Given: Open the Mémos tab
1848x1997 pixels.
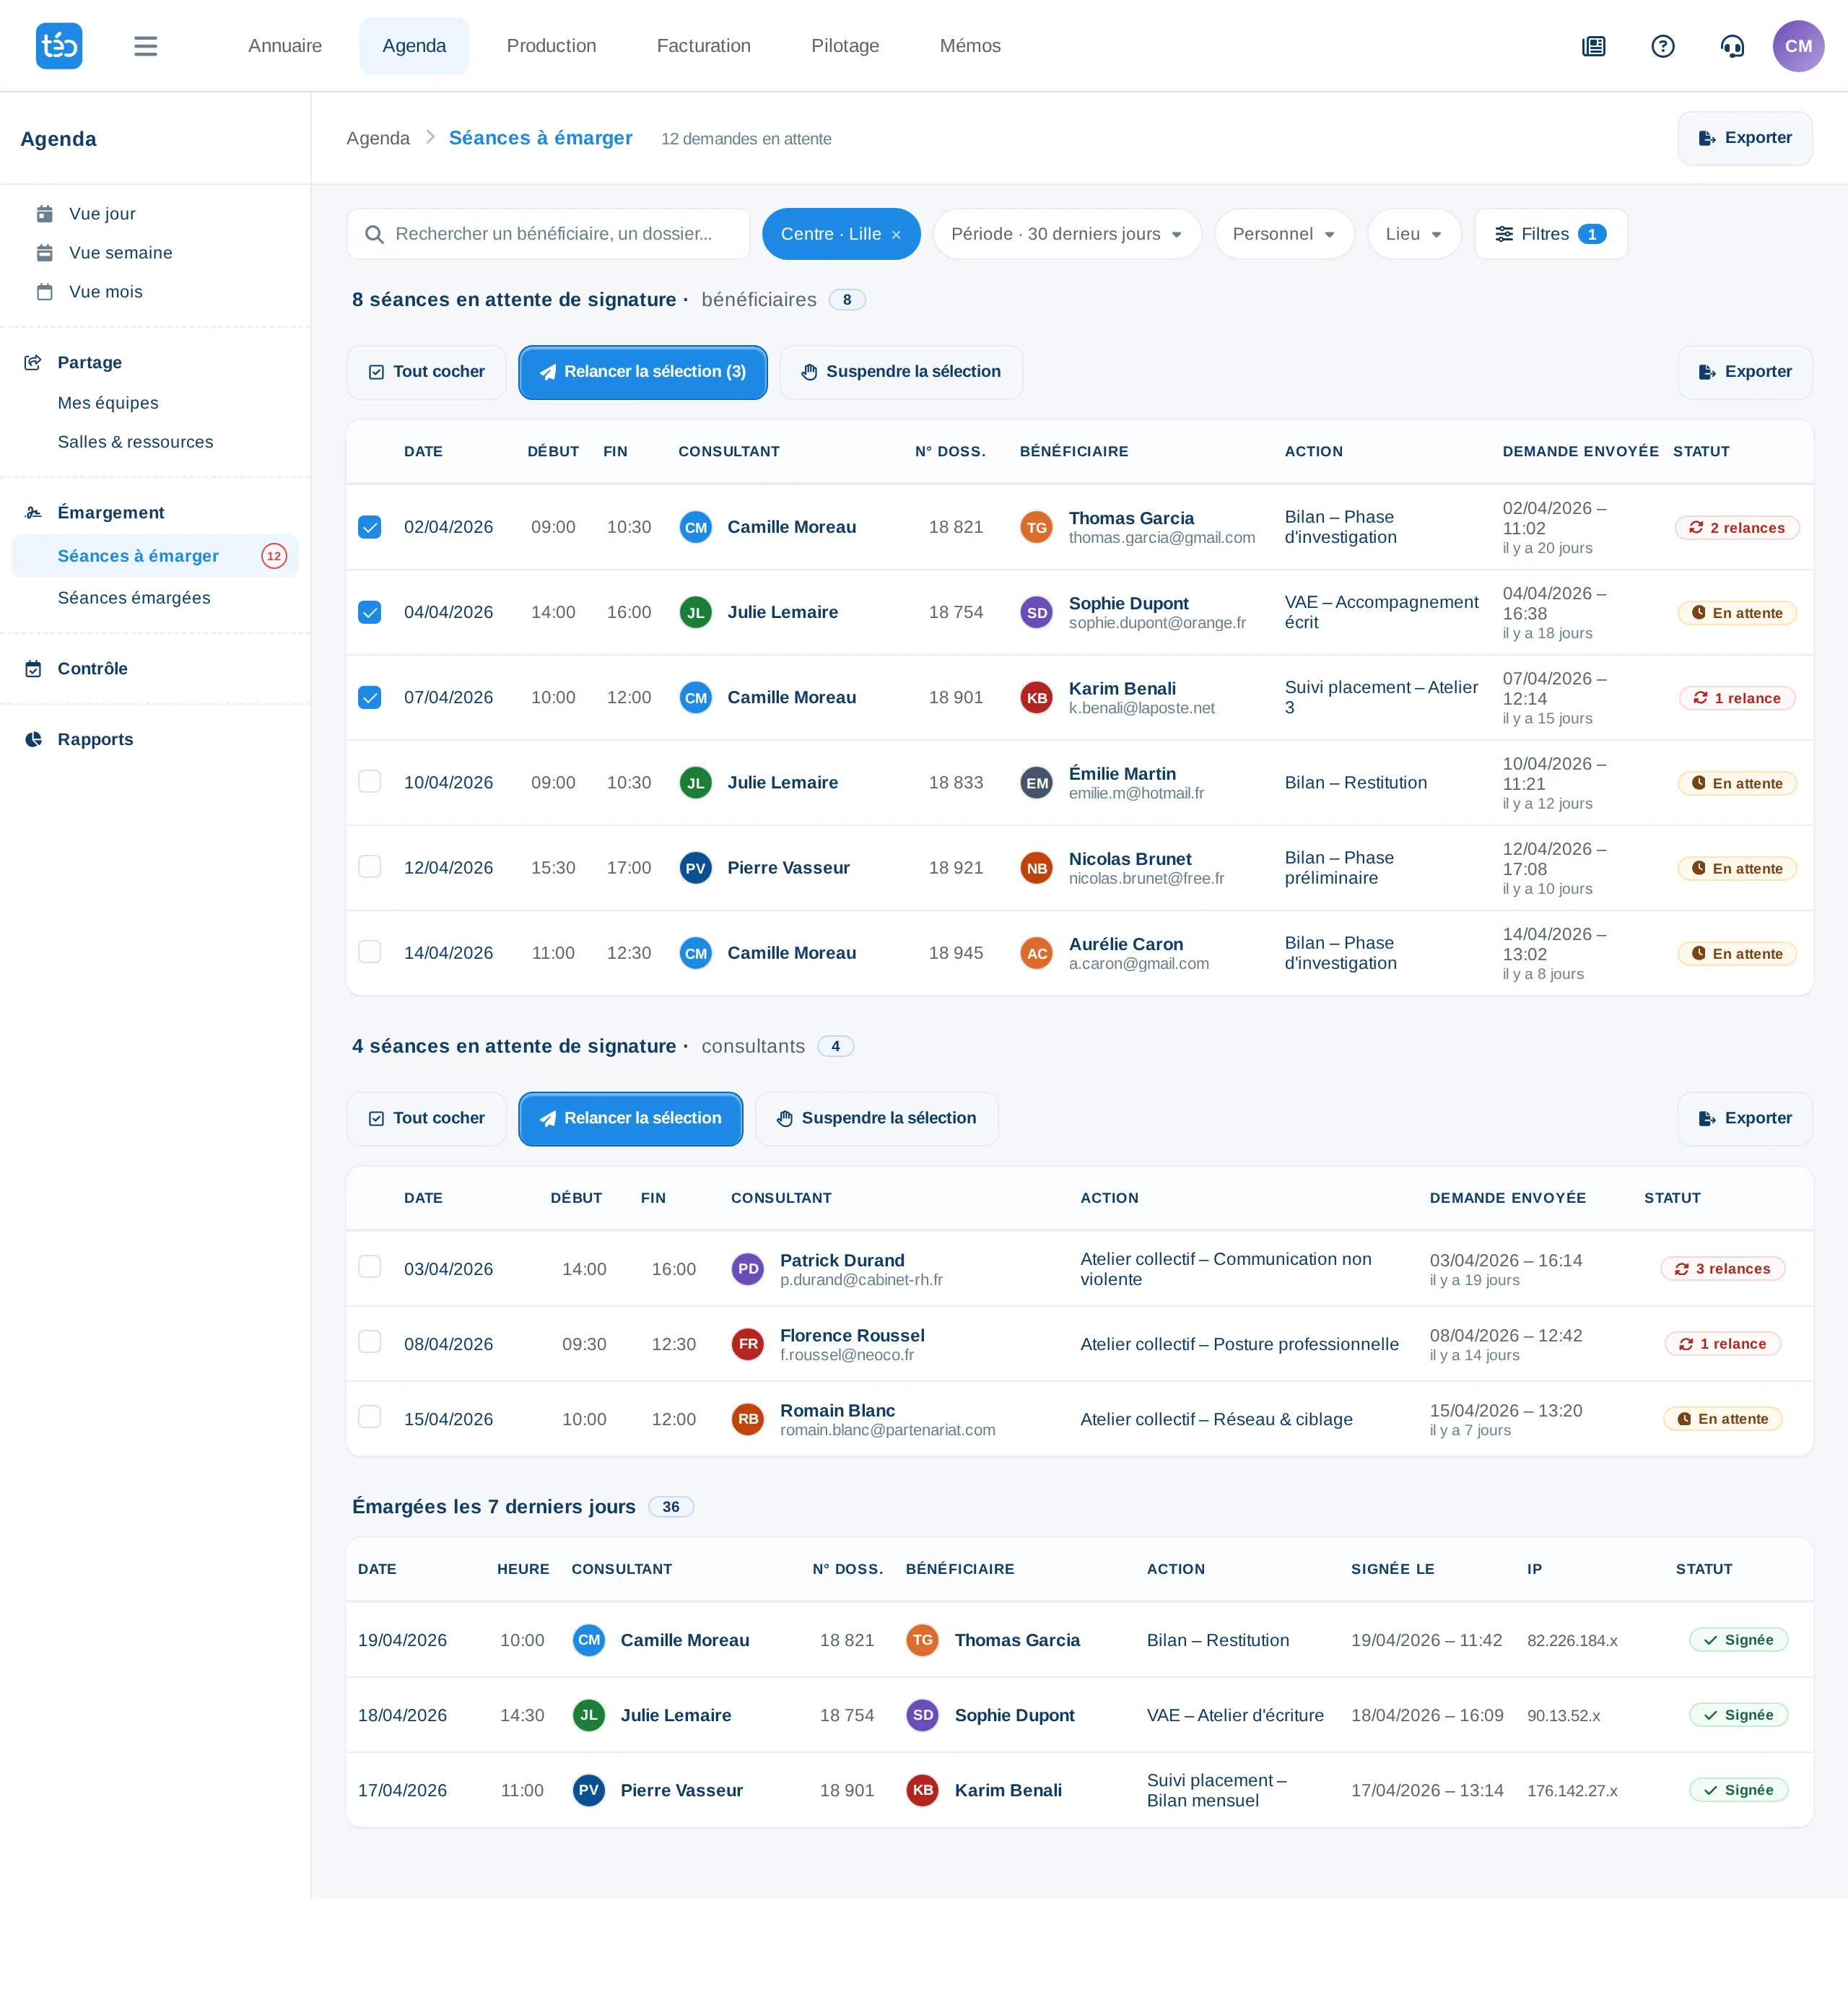Looking at the screenshot, I should click(x=970, y=46).
